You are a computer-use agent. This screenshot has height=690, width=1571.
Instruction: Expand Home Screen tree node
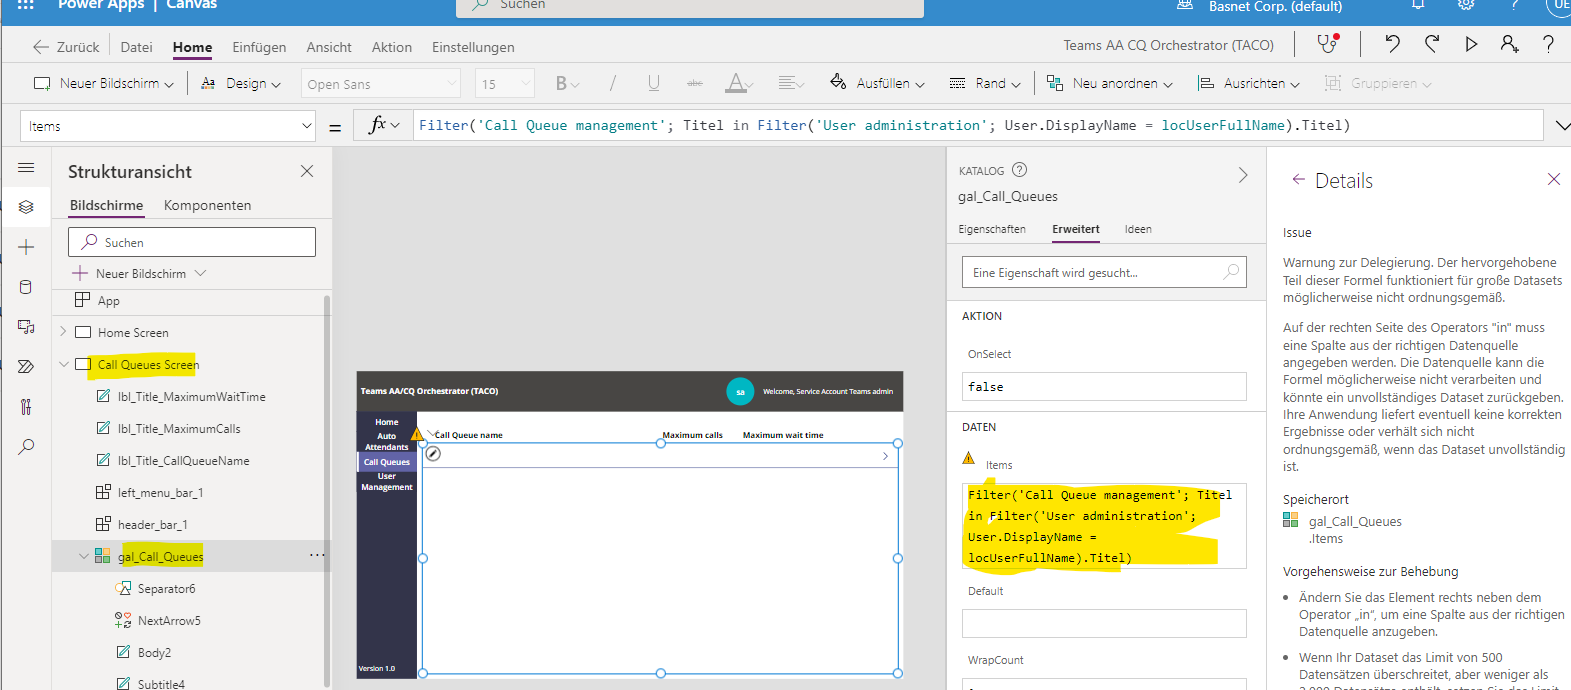pyautogui.click(x=63, y=332)
